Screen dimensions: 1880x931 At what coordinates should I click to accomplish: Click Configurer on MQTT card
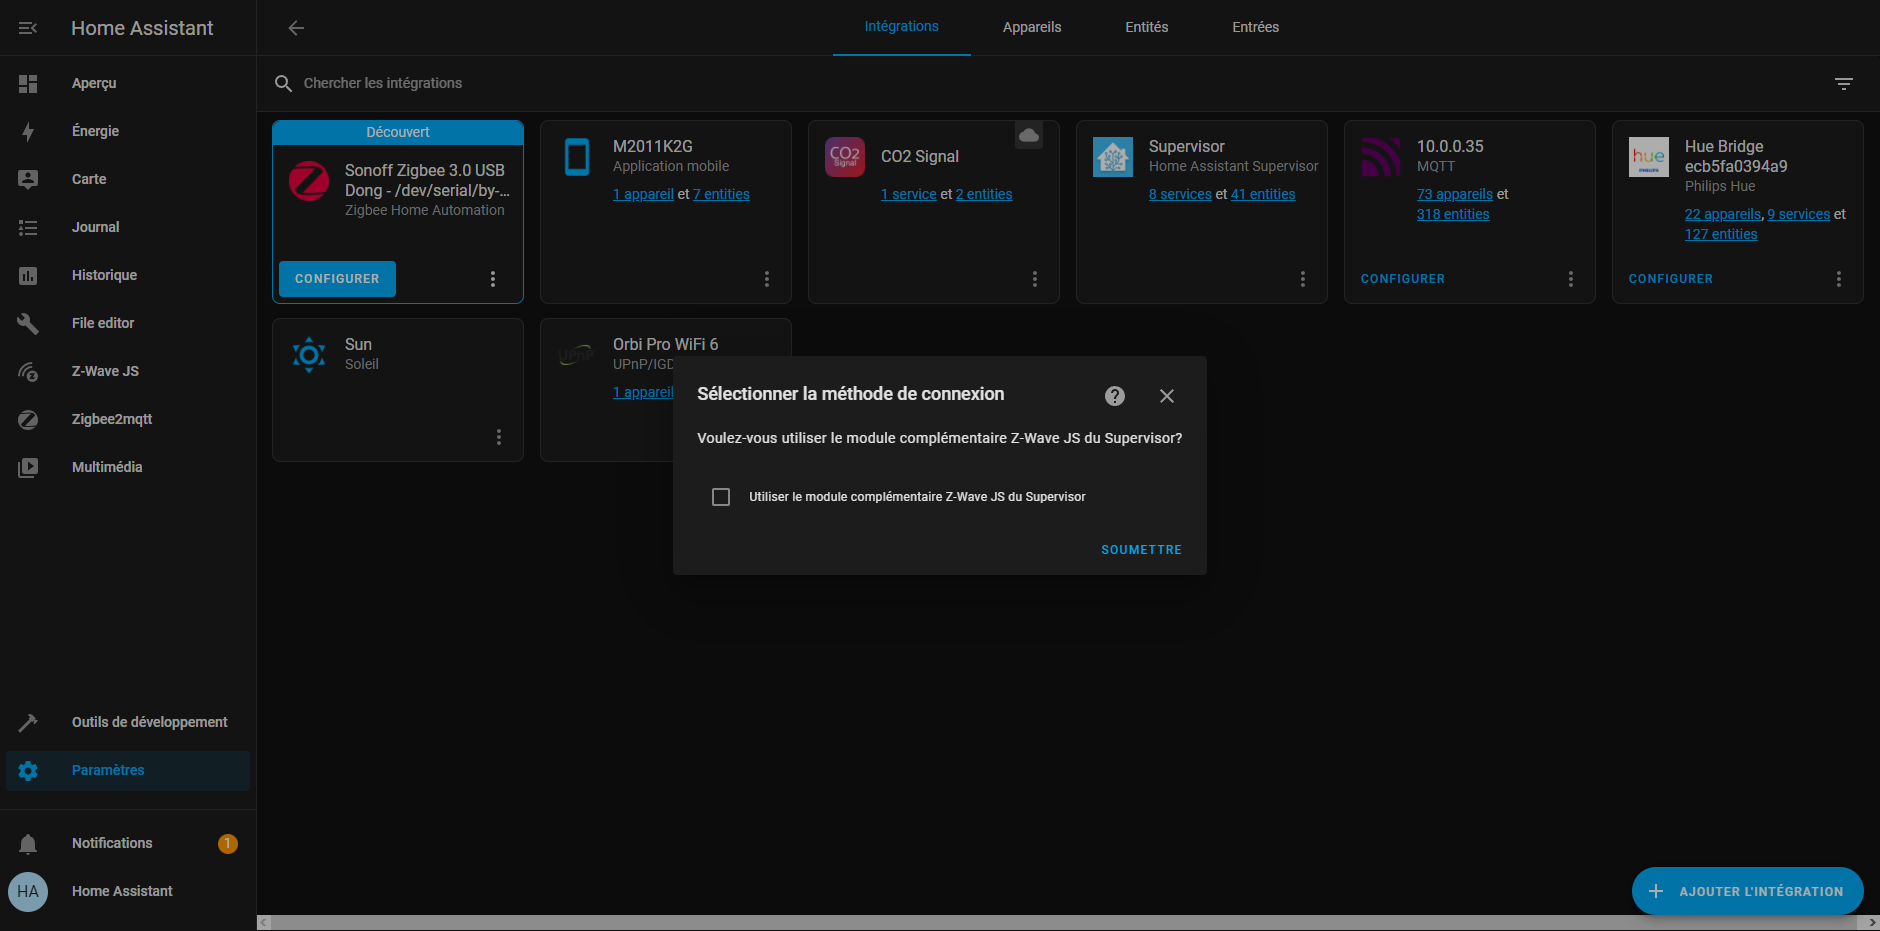[1403, 279]
